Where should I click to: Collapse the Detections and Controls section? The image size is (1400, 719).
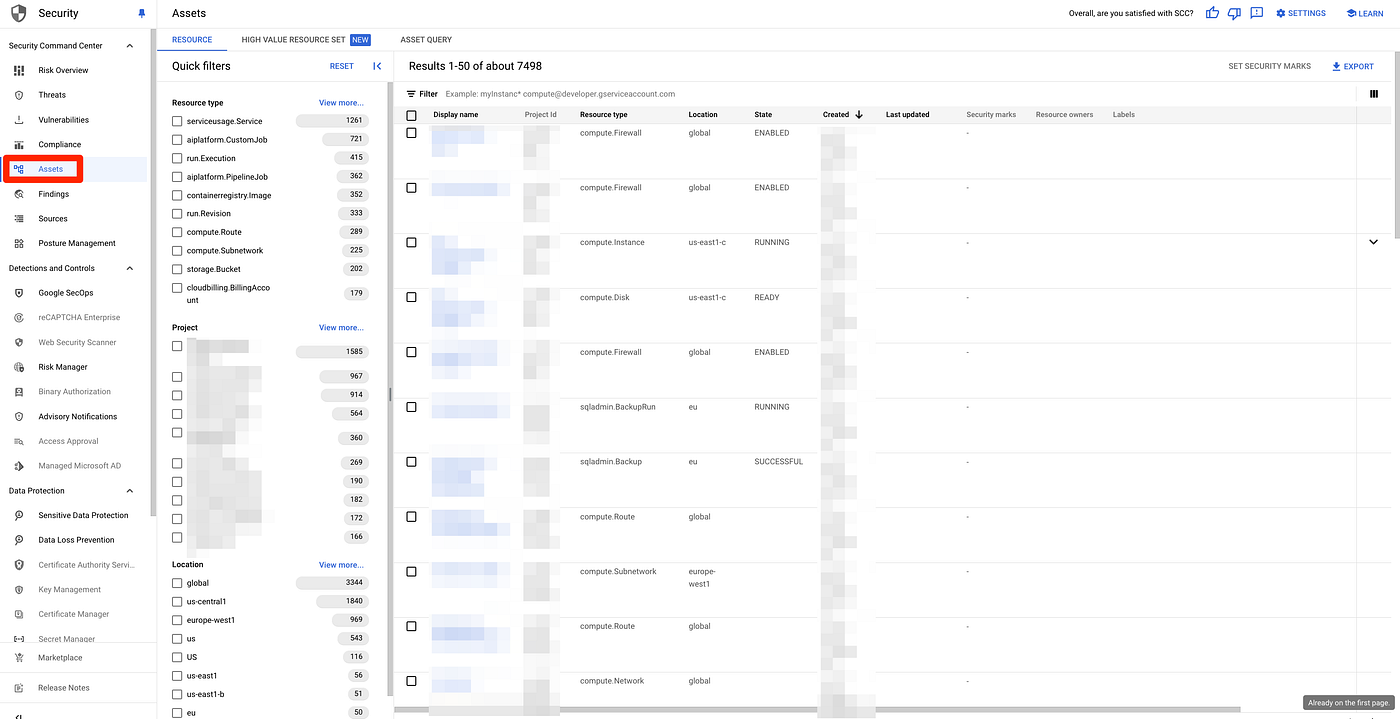click(x=129, y=268)
